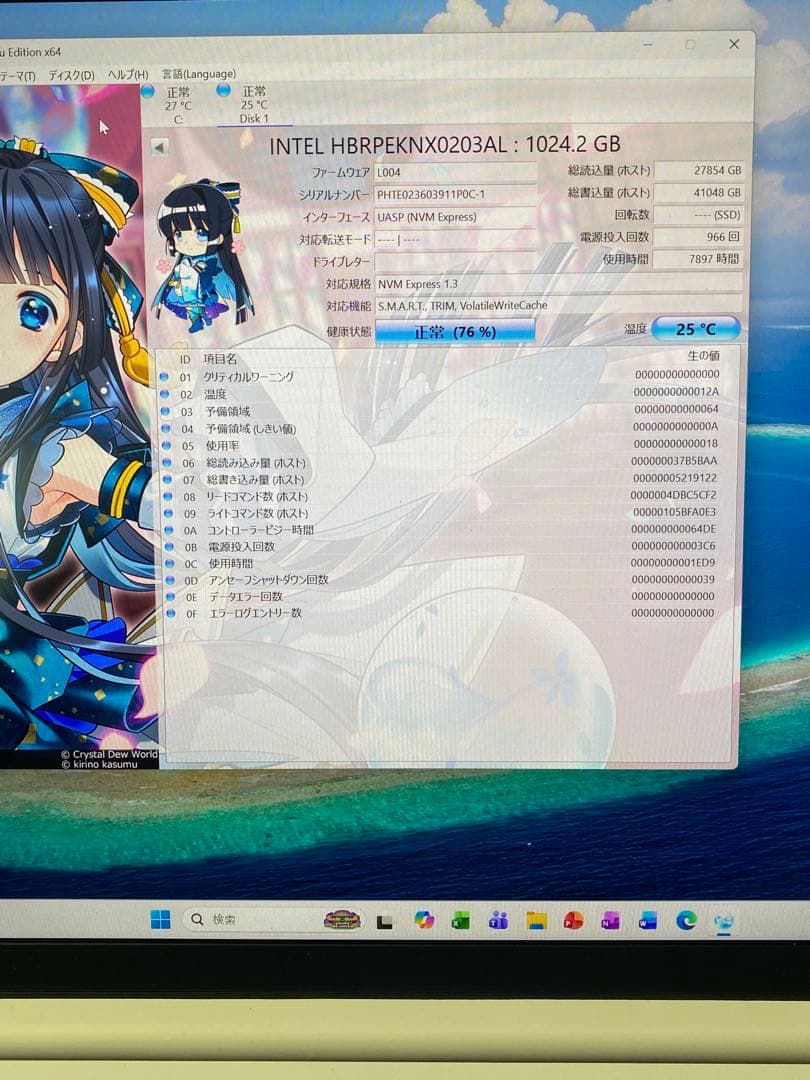Image resolution: width=810 pixels, height=1080 pixels.
Task: Open Word from the taskbar
Action: coord(647,920)
